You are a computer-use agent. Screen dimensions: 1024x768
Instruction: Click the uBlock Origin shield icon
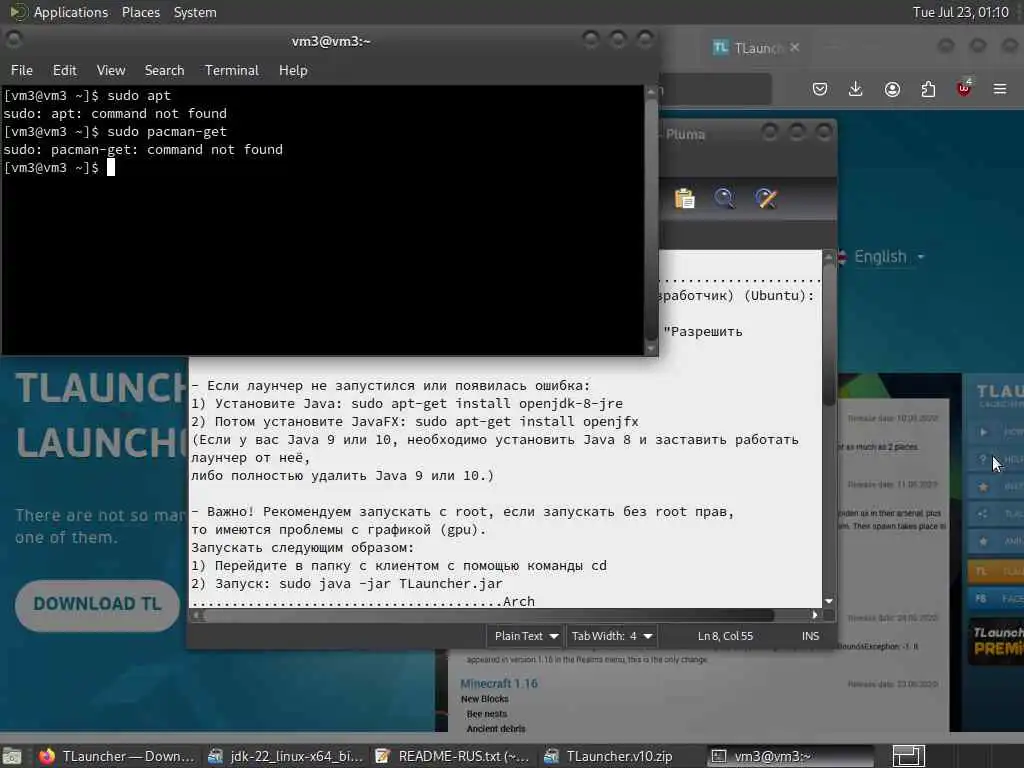(964, 89)
